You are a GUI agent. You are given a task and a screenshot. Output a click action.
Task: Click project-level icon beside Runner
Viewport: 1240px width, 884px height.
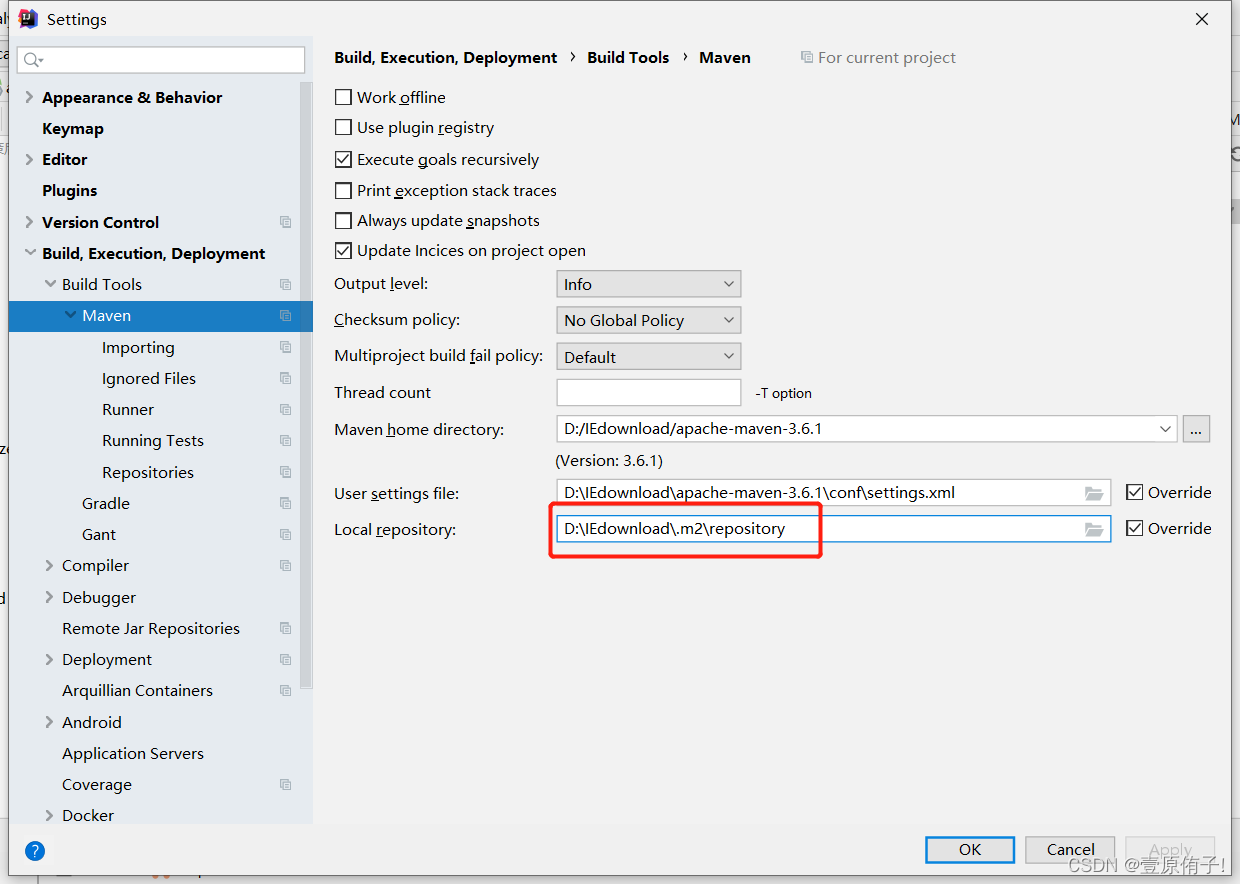[286, 409]
